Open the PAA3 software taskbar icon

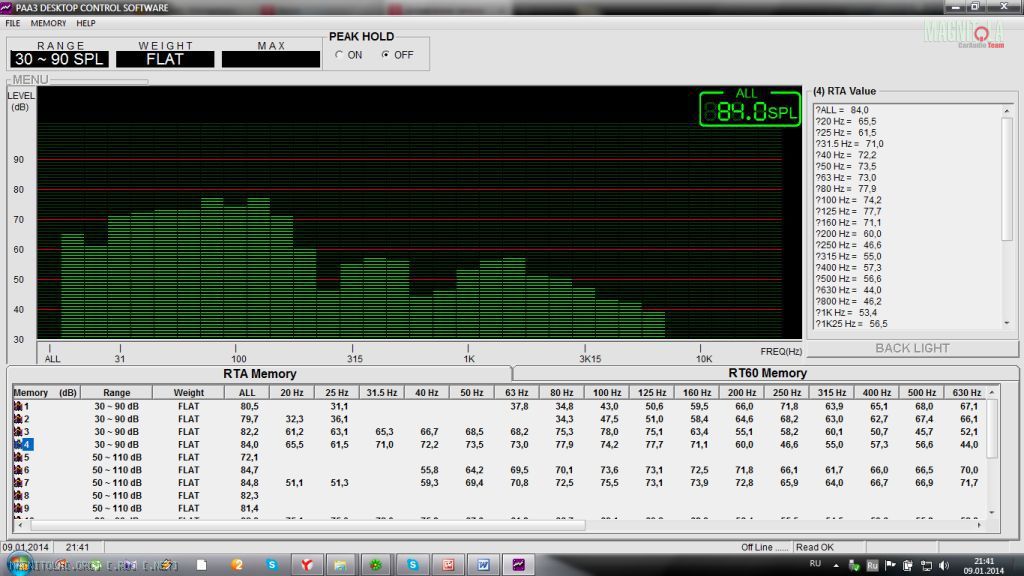tap(519, 565)
